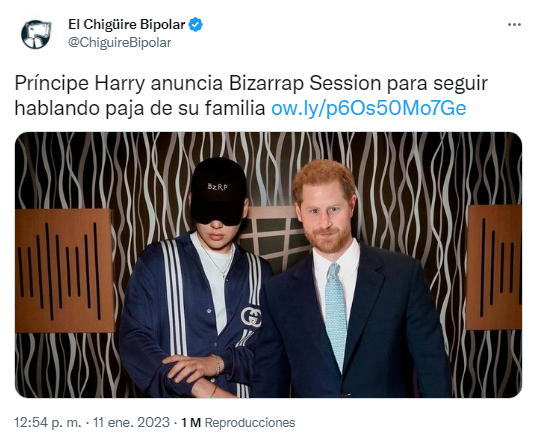Click the 11 ene. 2023 date
This screenshot has width=537, height=441.
coord(131,422)
